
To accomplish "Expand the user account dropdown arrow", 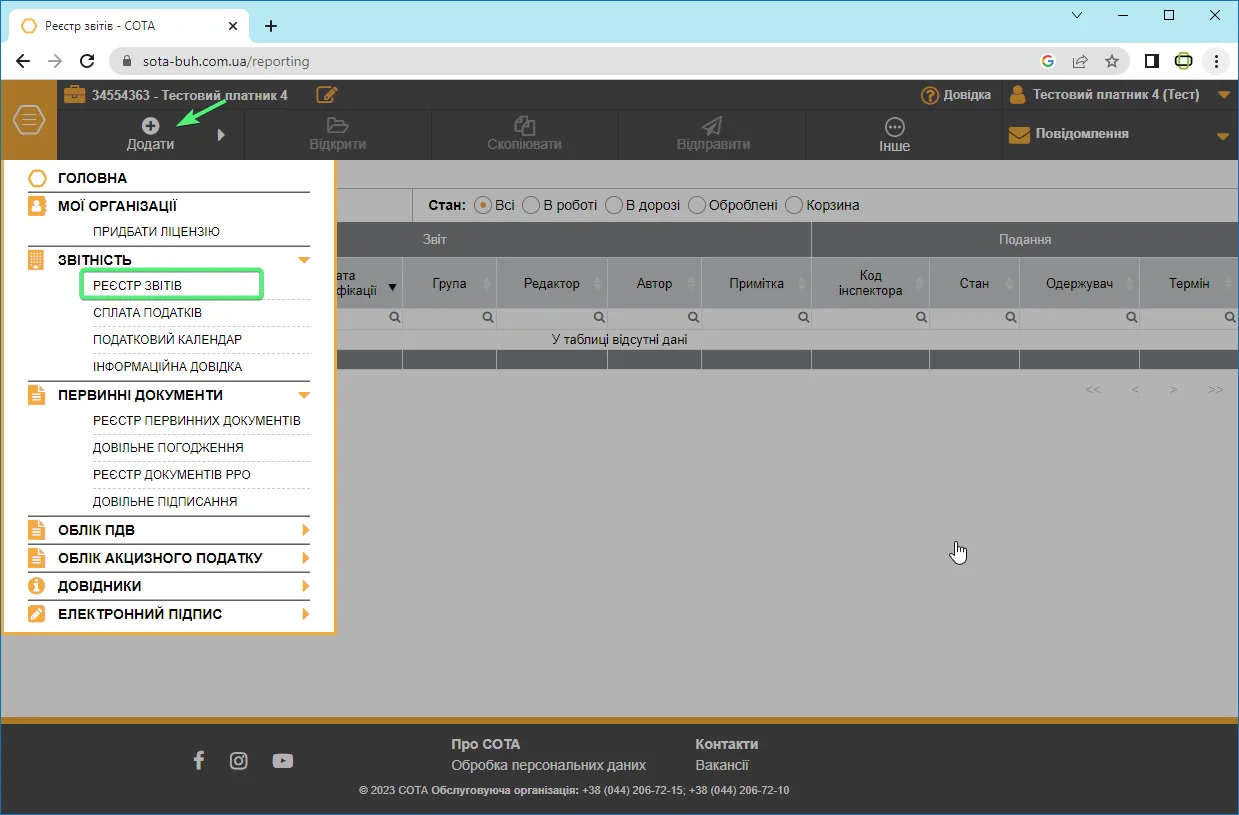I will (x=1224, y=96).
